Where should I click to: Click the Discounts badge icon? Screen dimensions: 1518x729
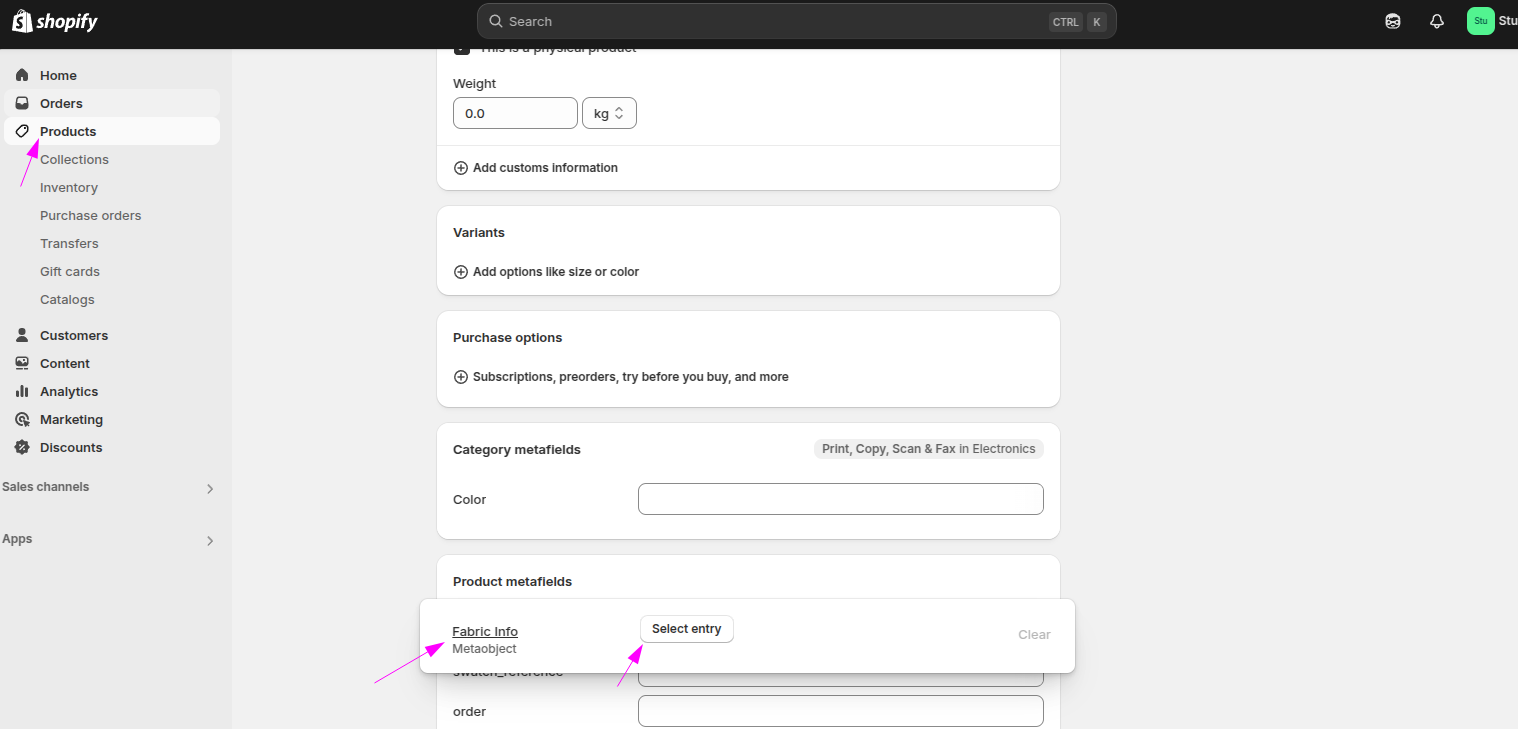pyautogui.click(x=22, y=447)
